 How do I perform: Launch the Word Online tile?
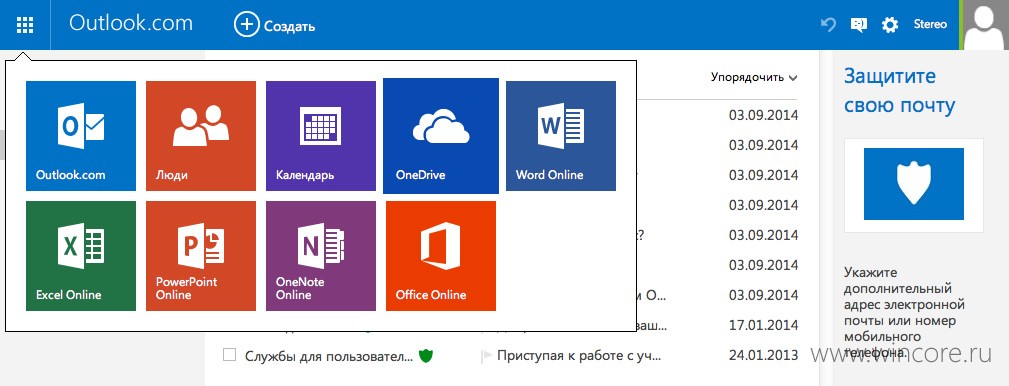point(560,136)
